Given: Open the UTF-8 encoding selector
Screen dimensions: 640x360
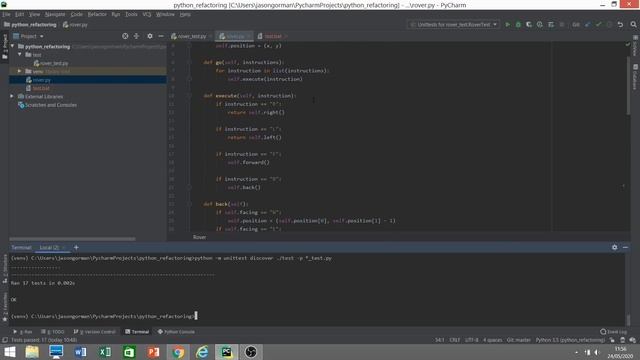Looking at the screenshot, I should pyautogui.click(x=471, y=340).
